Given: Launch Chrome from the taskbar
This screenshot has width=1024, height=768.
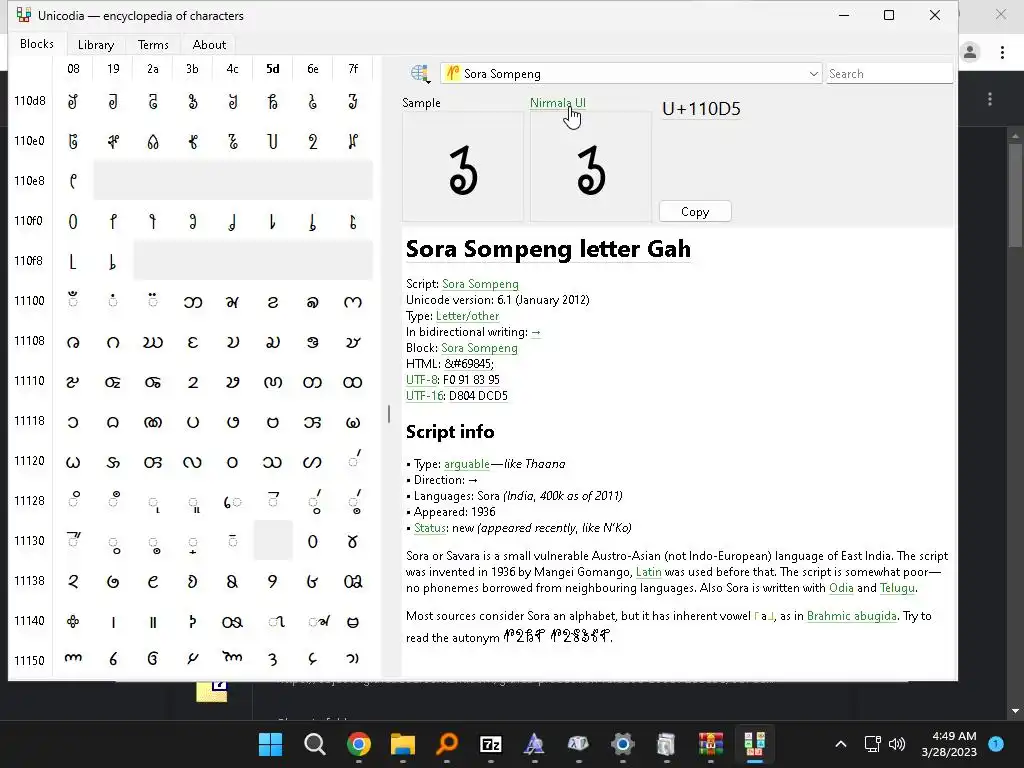Looking at the screenshot, I should click(359, 744).
